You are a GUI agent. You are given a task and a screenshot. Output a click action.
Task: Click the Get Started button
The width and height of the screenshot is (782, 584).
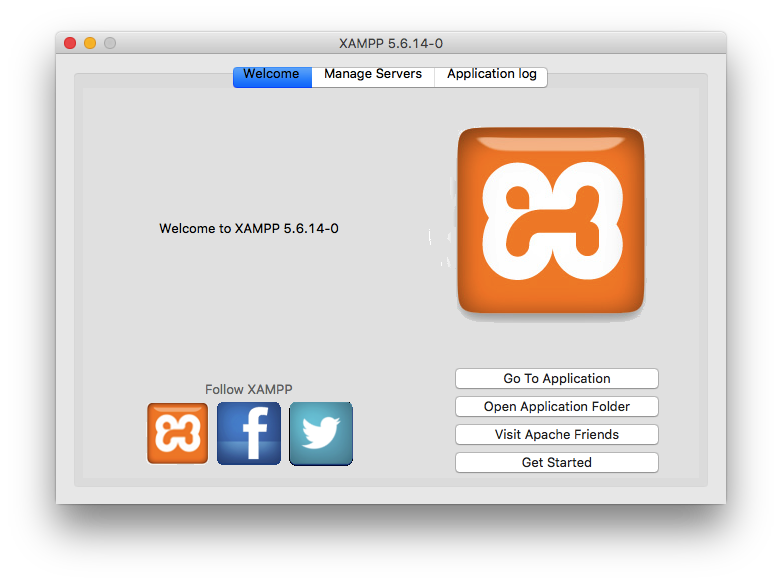click(557, 462)
